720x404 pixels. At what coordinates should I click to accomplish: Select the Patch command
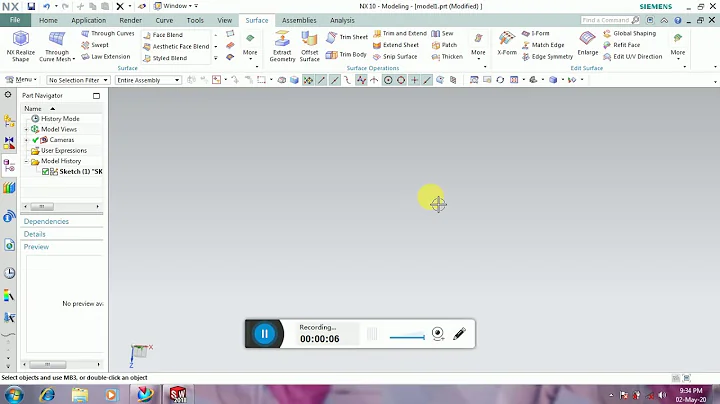tap(444, 45)
